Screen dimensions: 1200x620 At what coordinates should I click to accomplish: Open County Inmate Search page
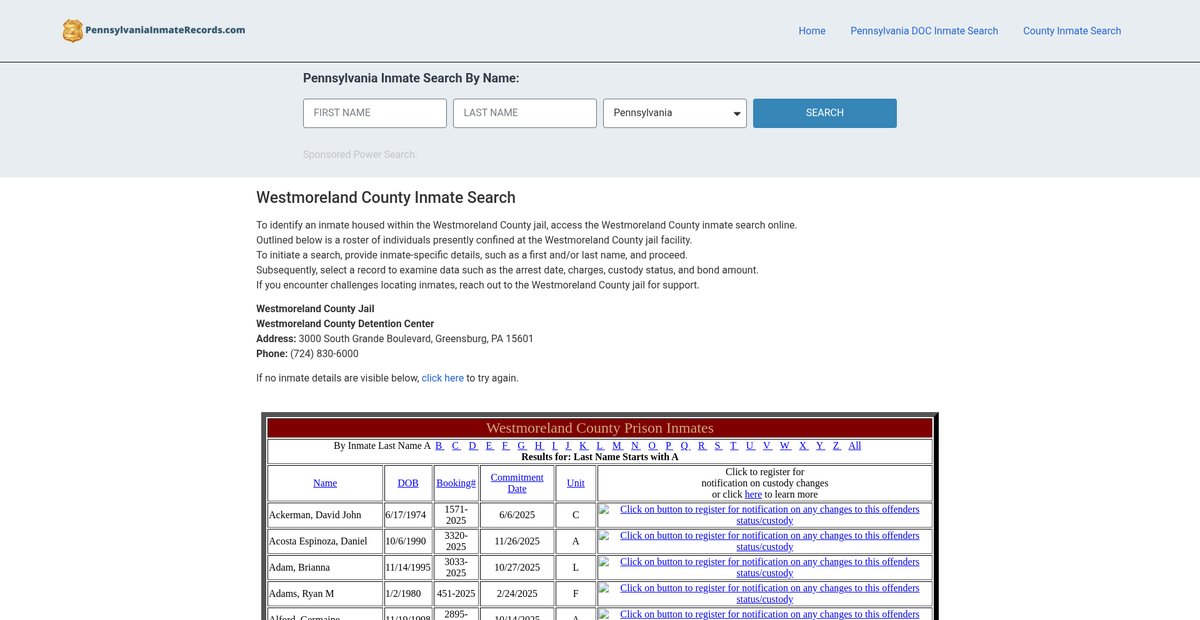click(1072, 31)
